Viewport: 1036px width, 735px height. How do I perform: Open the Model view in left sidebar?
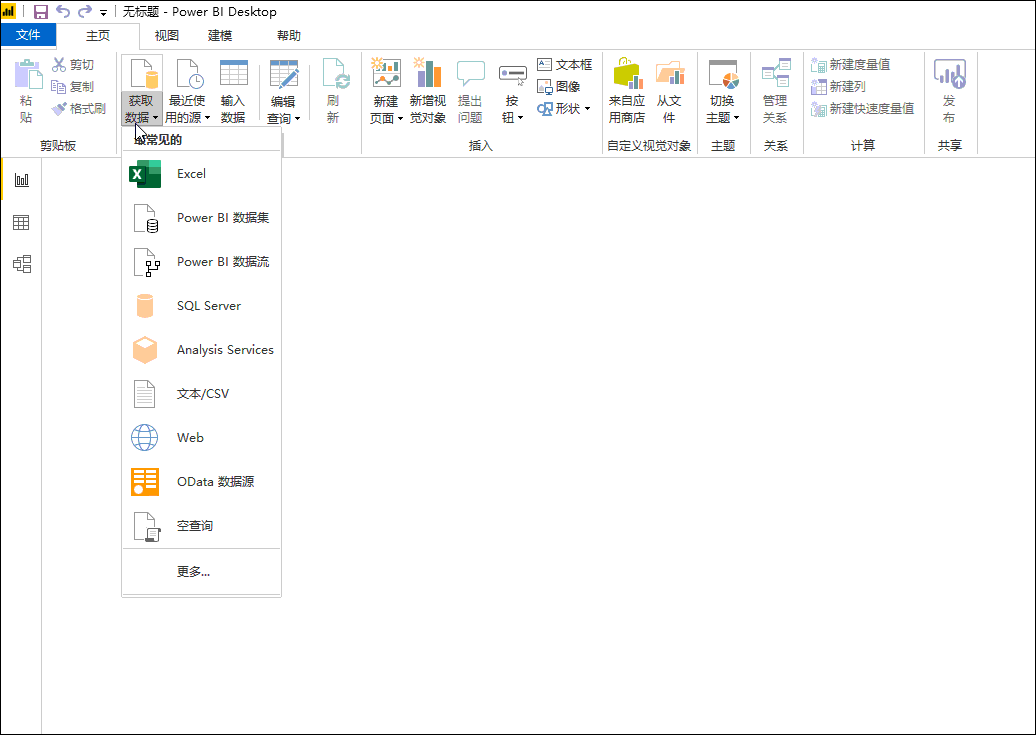[x=22, y=264]
